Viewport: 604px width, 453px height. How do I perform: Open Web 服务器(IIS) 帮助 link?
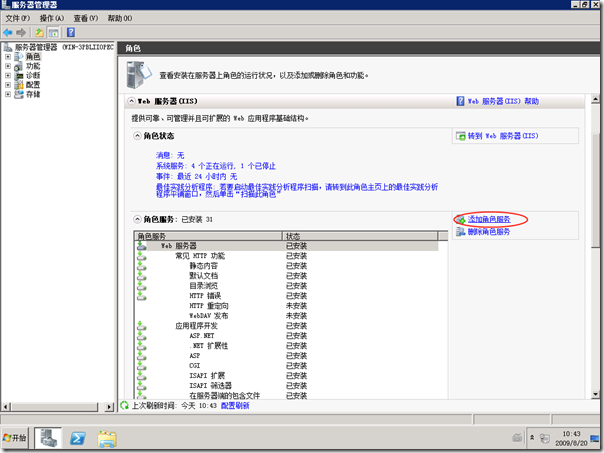503,101
